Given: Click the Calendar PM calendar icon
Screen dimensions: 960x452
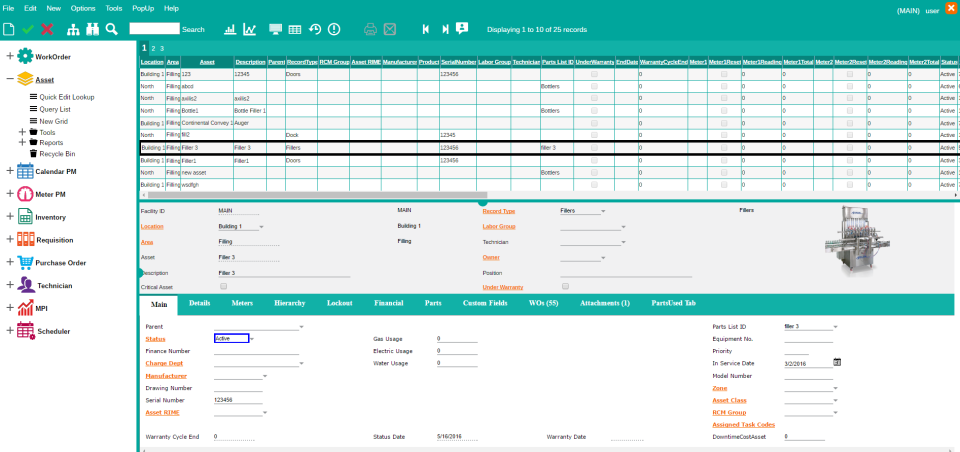Looking at the screenshot, I should 24,171.
